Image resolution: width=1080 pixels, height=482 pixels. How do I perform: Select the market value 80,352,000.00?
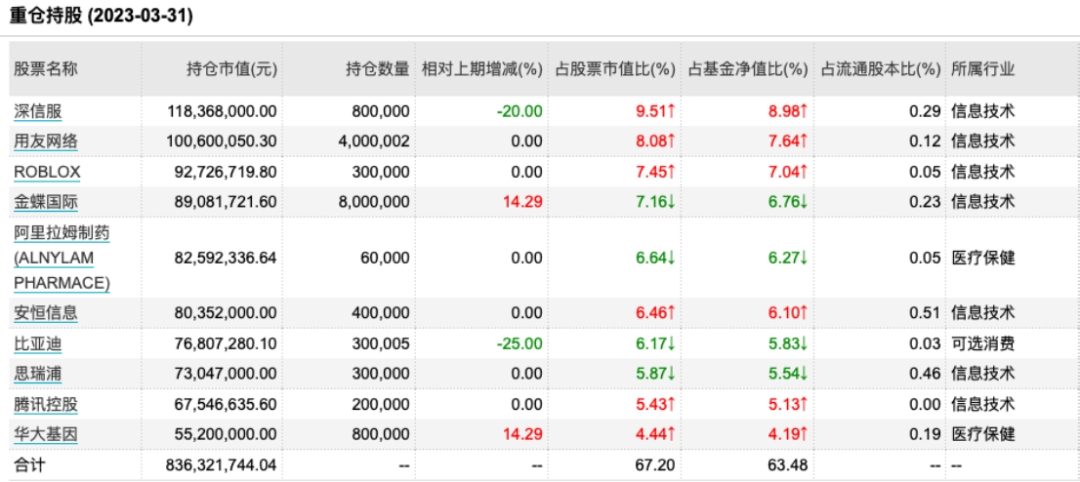click(226, 313)
